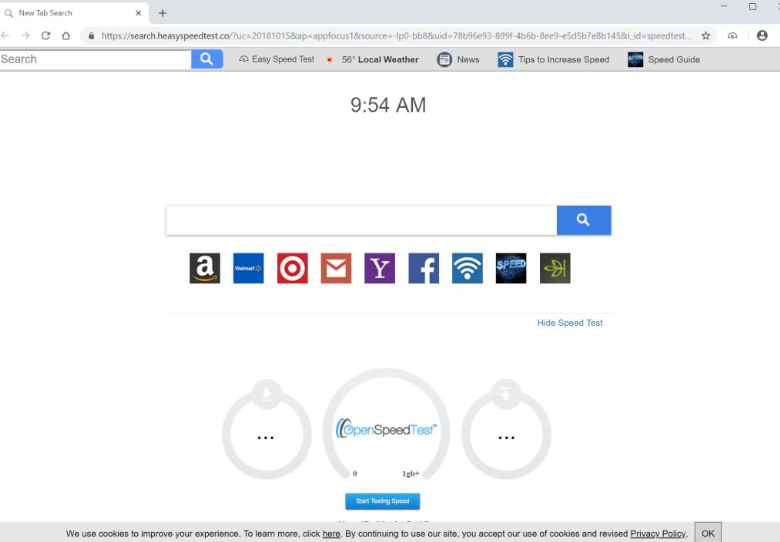View the site security lock info

[x=91, y=35]
